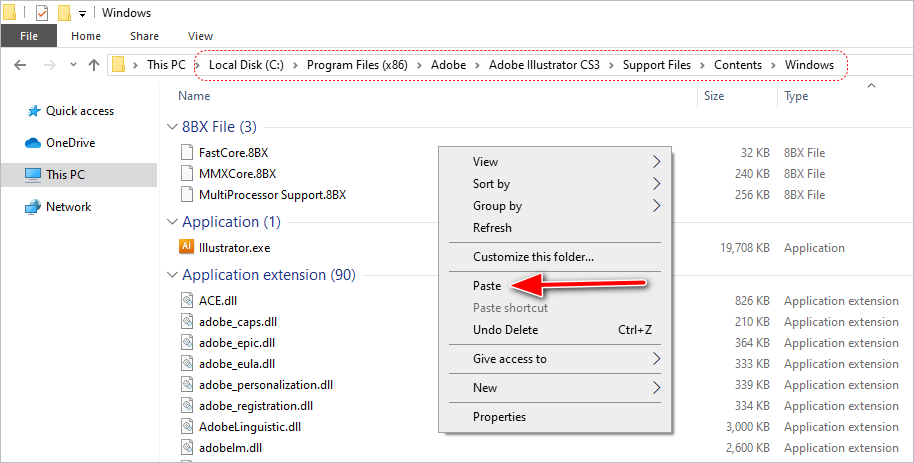
Task: Click the Back navigation arrow
Action: pyautogui.click(x=21, y=65)
